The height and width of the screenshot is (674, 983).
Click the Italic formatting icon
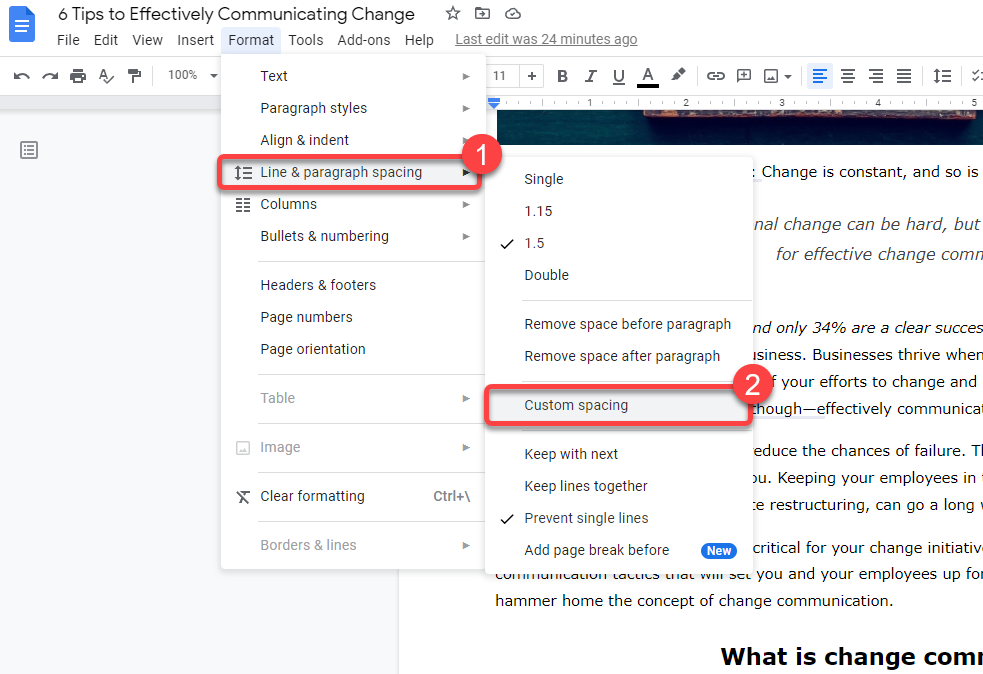pyautogui.click(x=590, y=76)
